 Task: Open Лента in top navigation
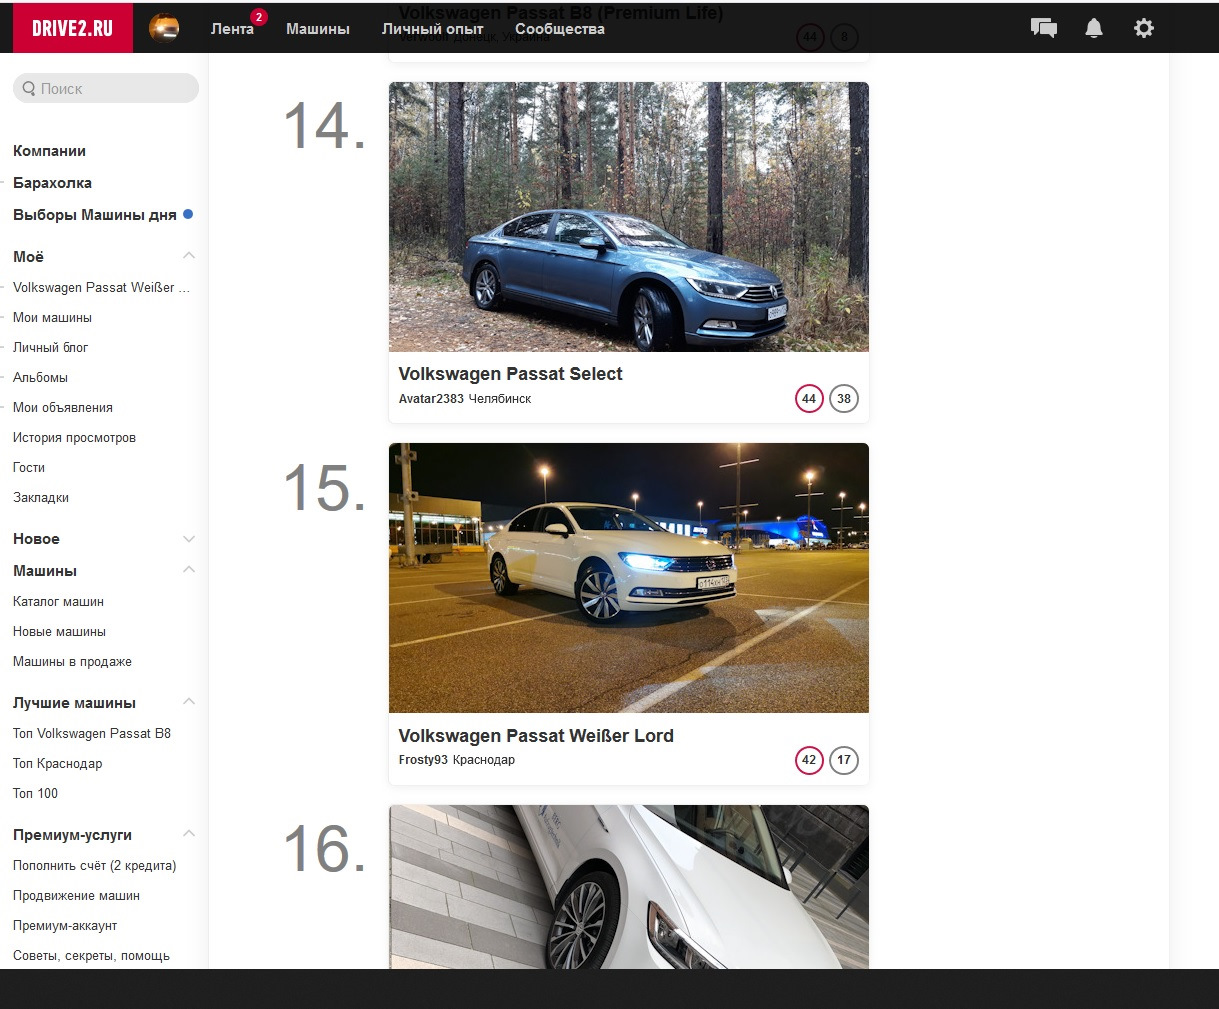click(x=232, y=29)
